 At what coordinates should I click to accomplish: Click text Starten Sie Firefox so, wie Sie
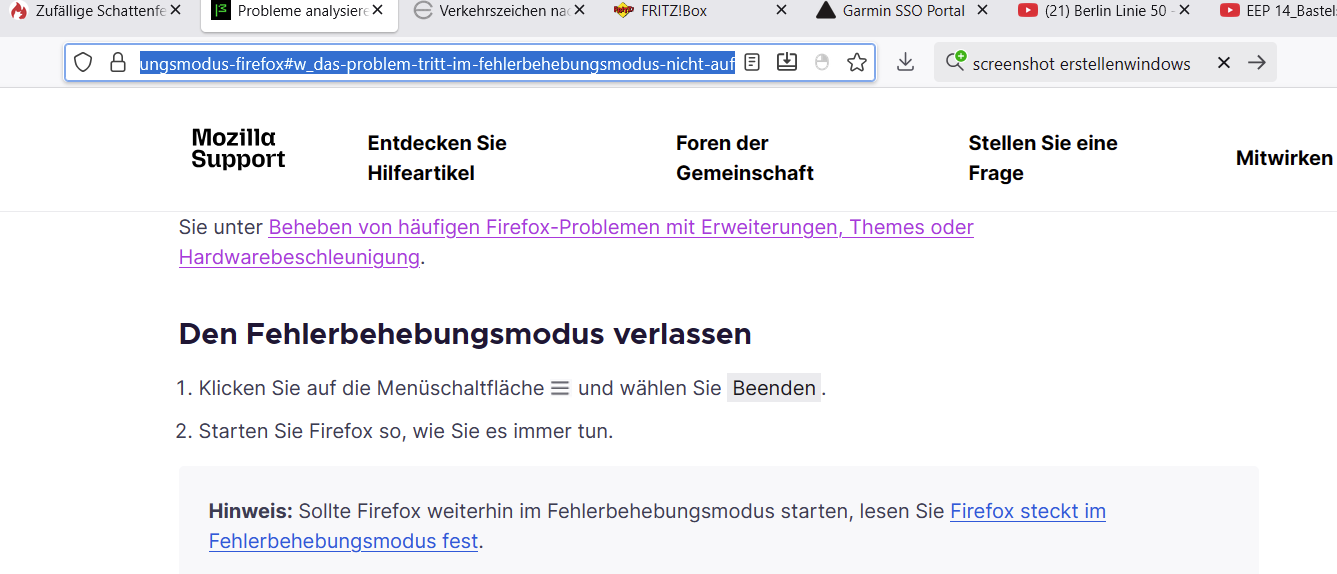[x=406, y=431]
